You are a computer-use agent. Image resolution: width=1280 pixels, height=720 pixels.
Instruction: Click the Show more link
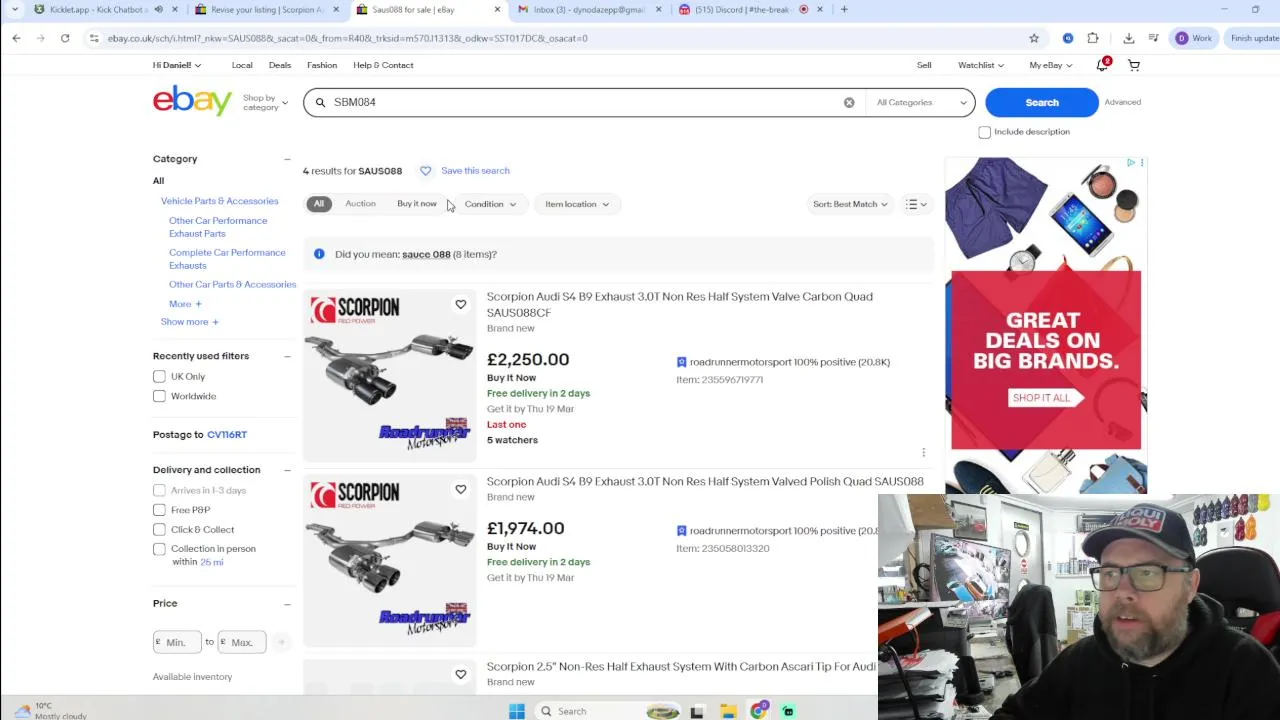pyautogui.click(x=190, y=322)
